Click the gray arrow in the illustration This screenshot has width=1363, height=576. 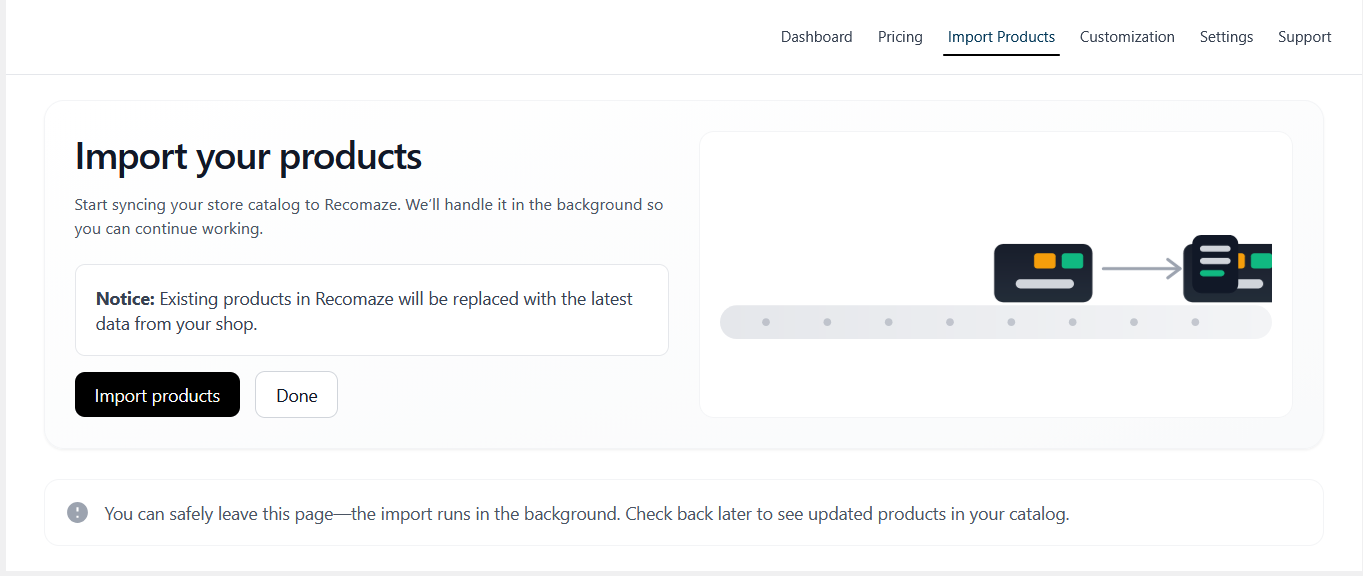click(x=1141, y=268)
